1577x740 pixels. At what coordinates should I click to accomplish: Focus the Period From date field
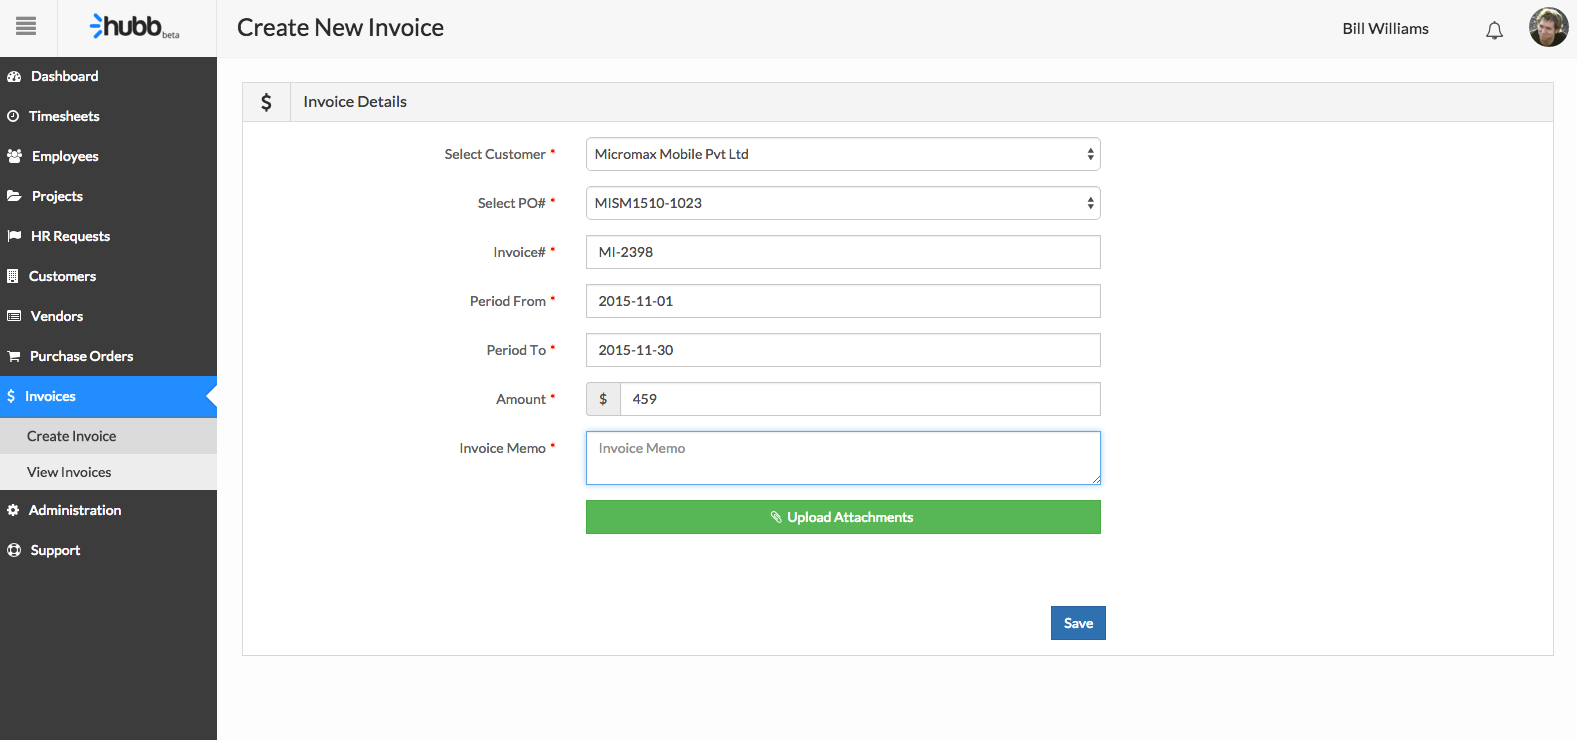click(842, 301)
